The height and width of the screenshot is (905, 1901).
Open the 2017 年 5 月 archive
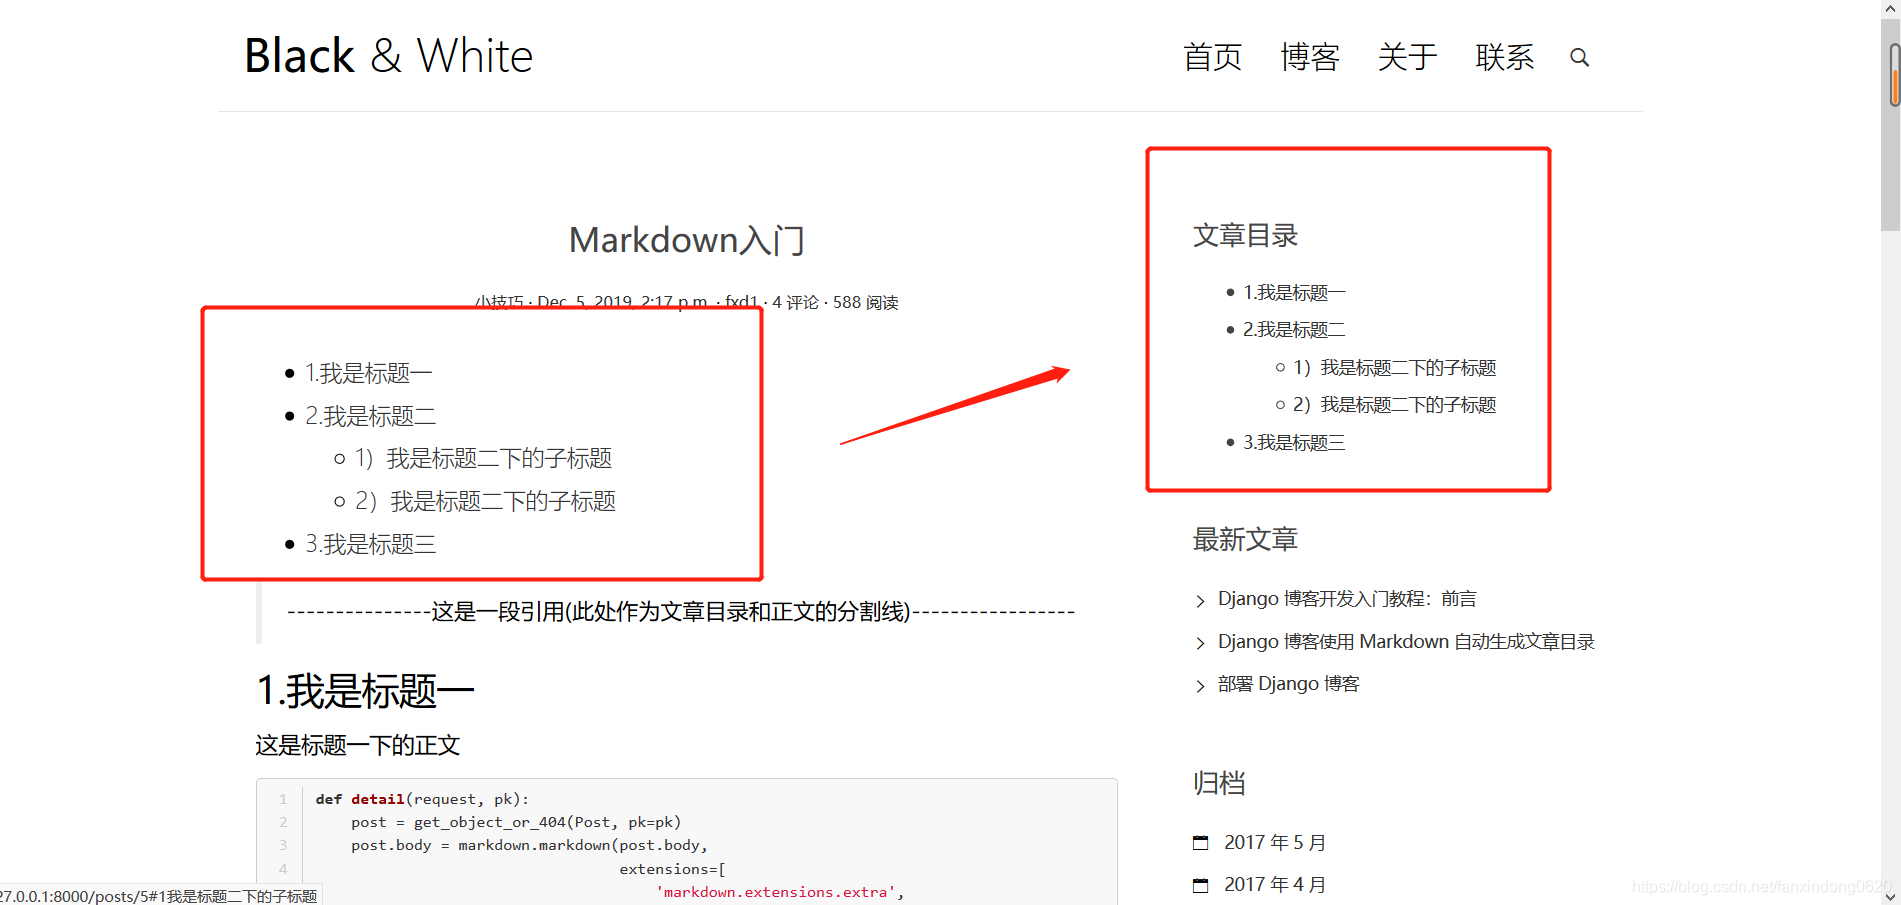(x=1275, y=843)
